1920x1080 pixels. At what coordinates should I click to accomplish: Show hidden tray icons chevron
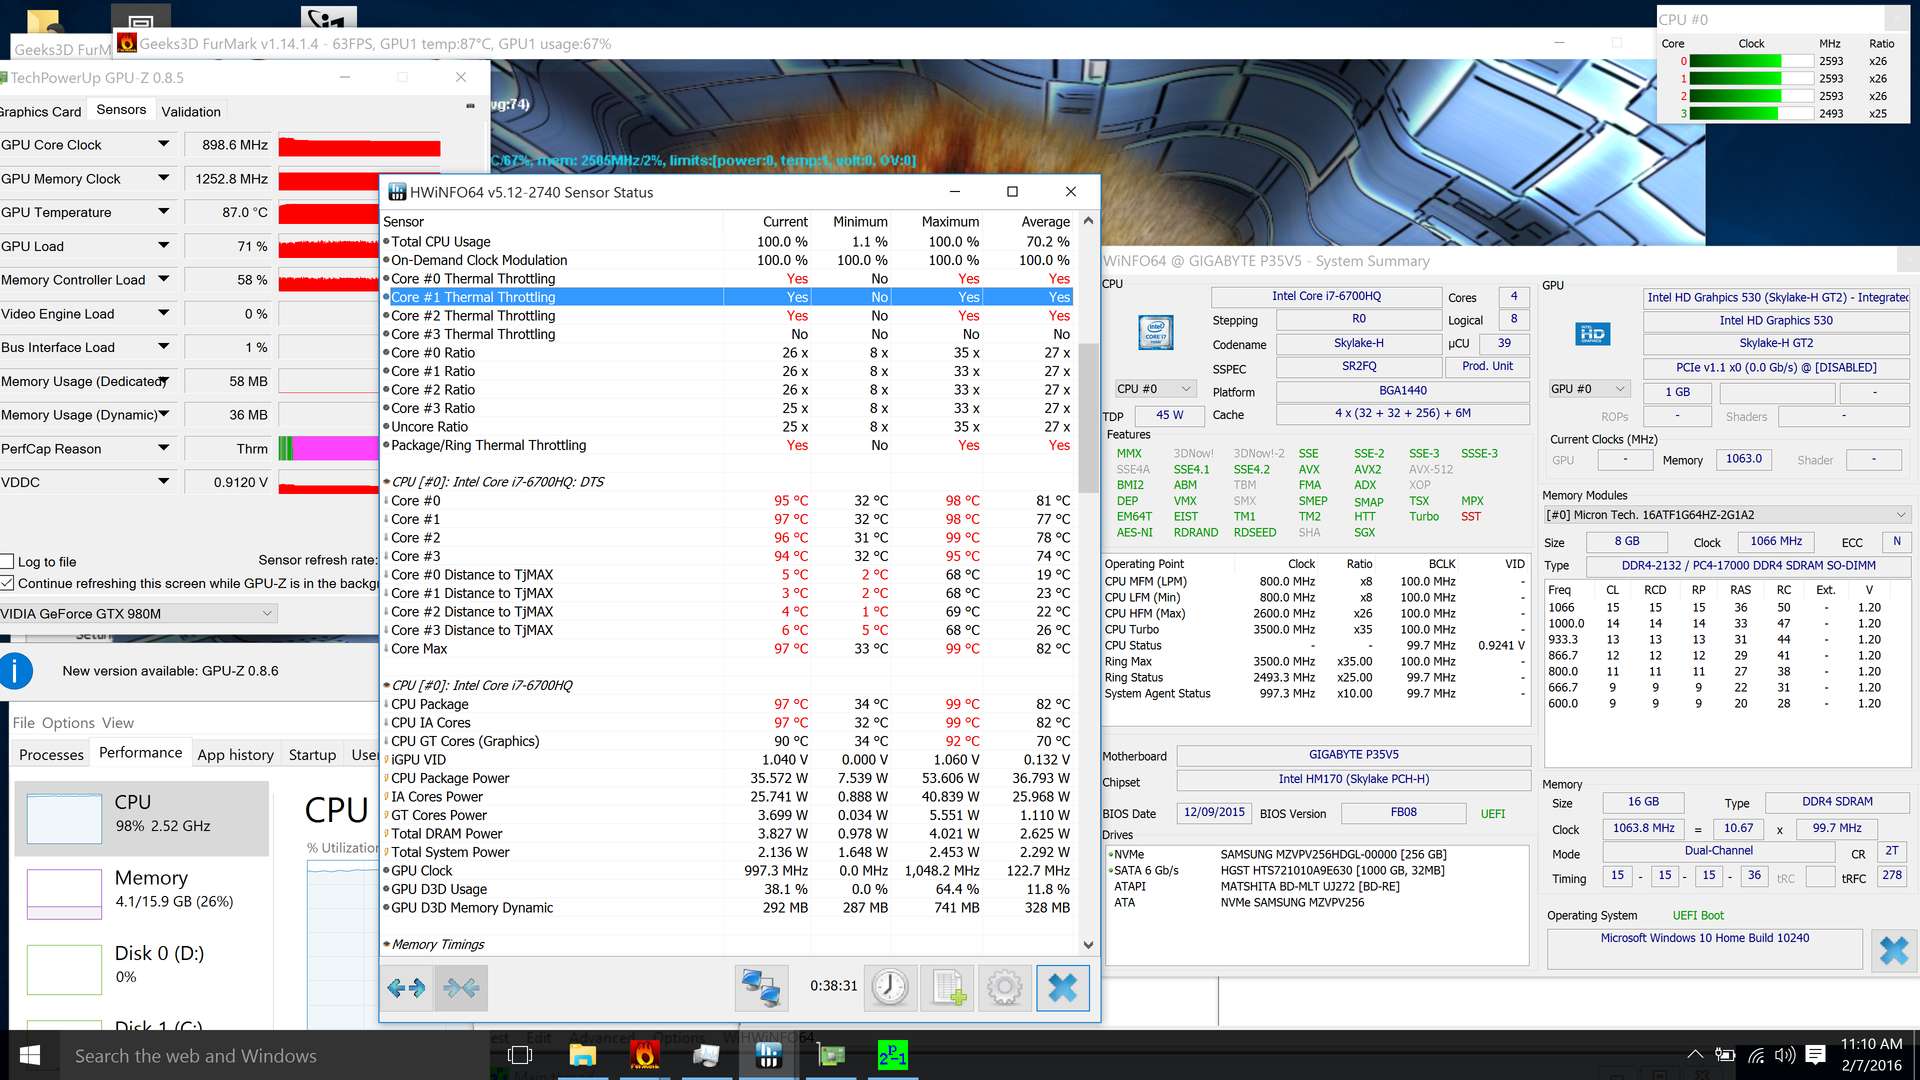(1695, 1055)
